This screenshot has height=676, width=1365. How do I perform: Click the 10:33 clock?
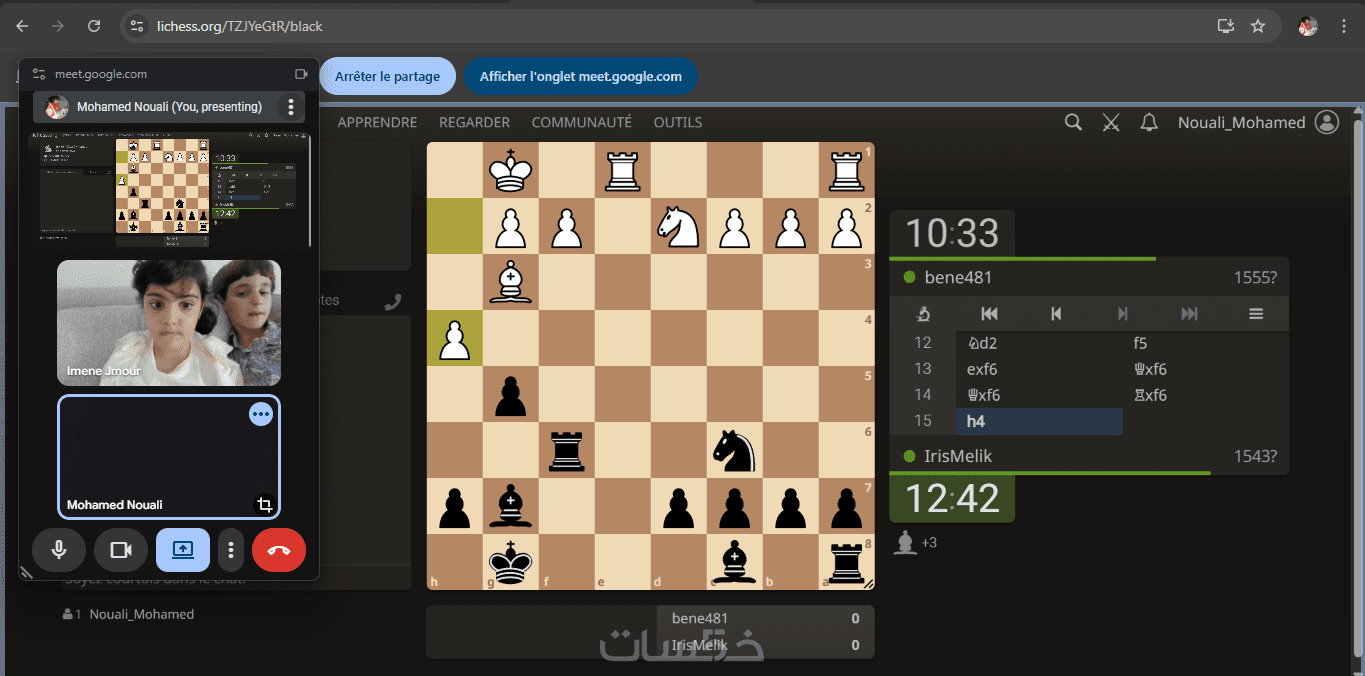[x=952, y=234]
